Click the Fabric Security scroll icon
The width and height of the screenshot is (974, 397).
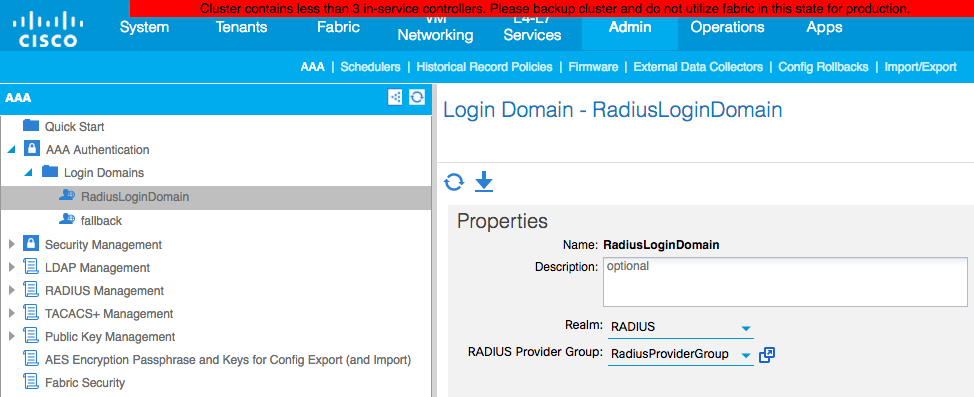(x=31, y=382)
